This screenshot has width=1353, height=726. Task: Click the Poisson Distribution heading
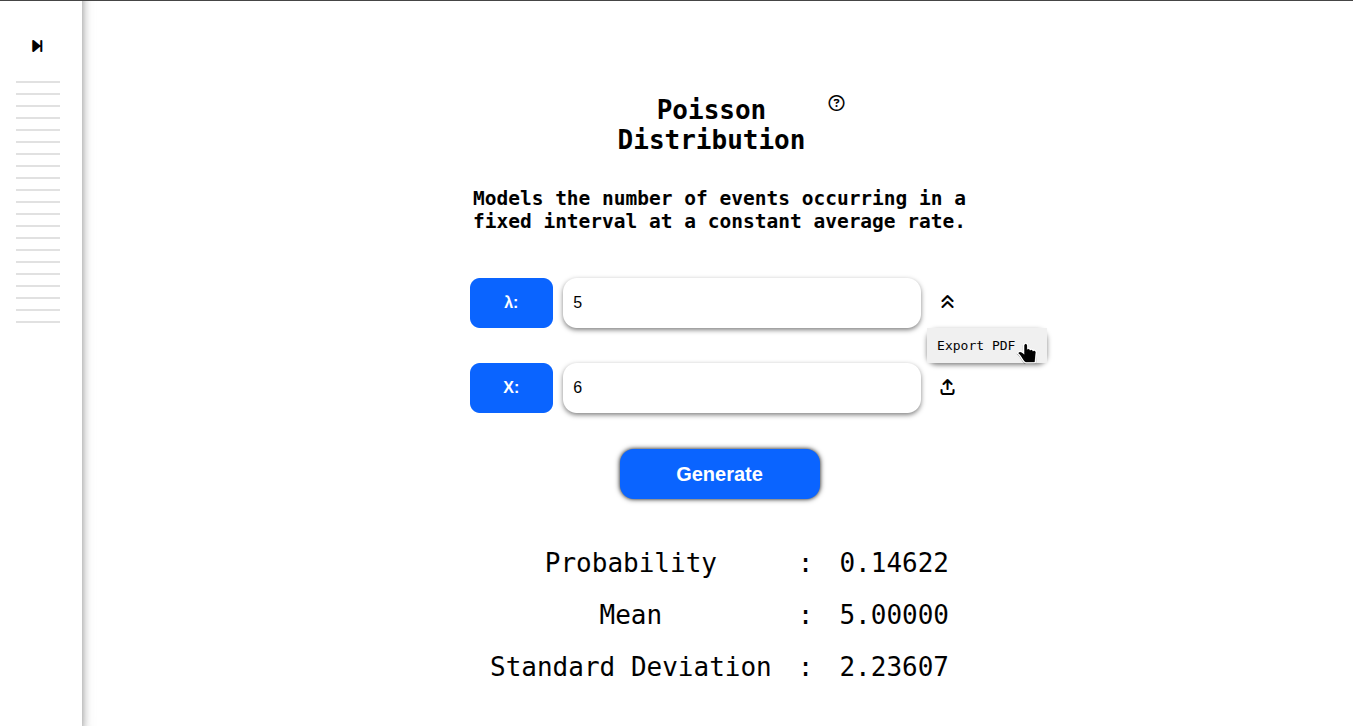(x=711, y=125)
